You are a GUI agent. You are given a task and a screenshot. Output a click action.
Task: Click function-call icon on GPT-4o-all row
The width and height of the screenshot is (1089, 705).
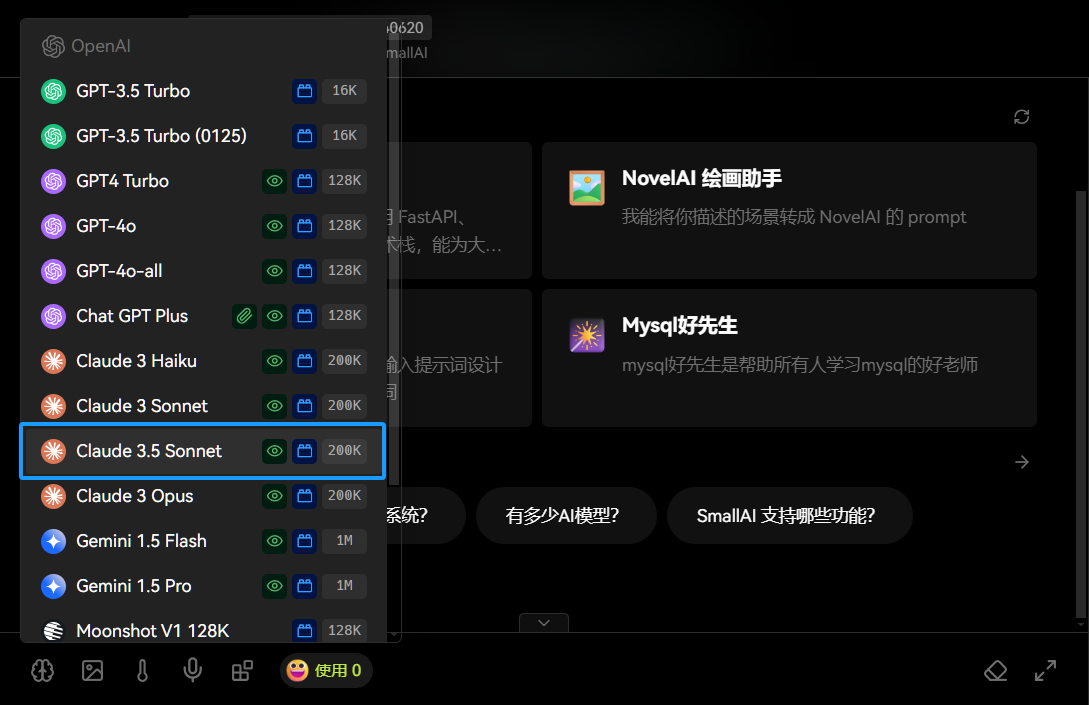click(304, 271)
